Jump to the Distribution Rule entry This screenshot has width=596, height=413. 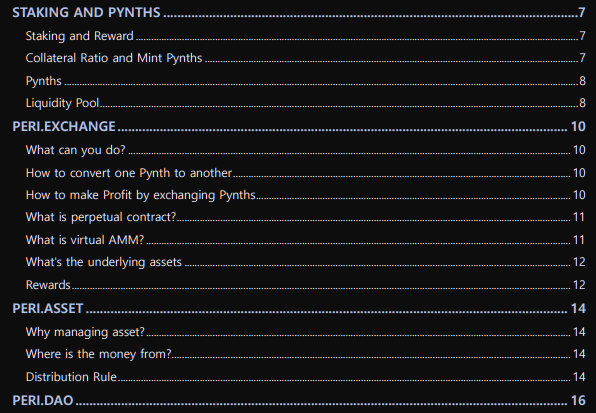click(x=71, y=377)
